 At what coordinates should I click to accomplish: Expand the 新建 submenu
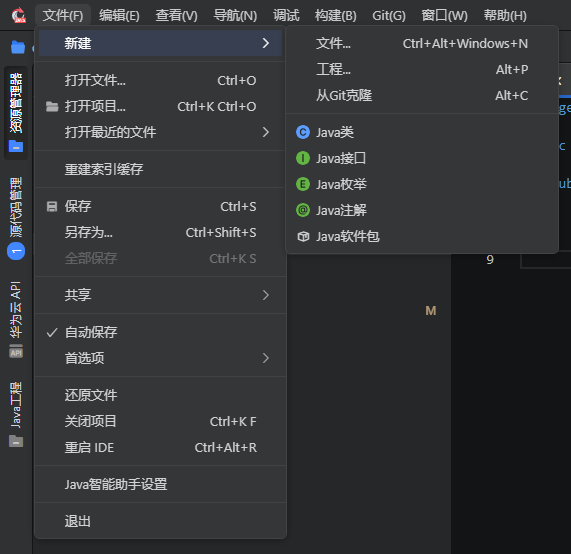point(161,43)
